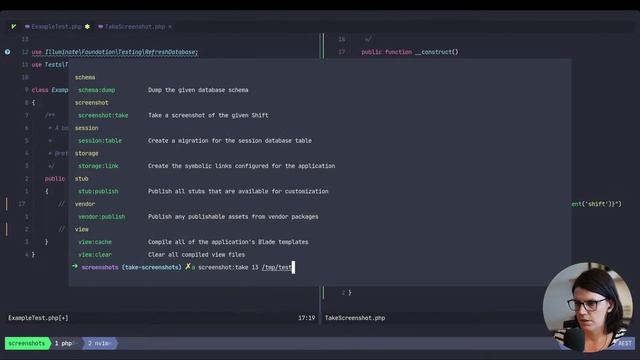Click the /tmp/test path in the prompt

coord(276,267)
